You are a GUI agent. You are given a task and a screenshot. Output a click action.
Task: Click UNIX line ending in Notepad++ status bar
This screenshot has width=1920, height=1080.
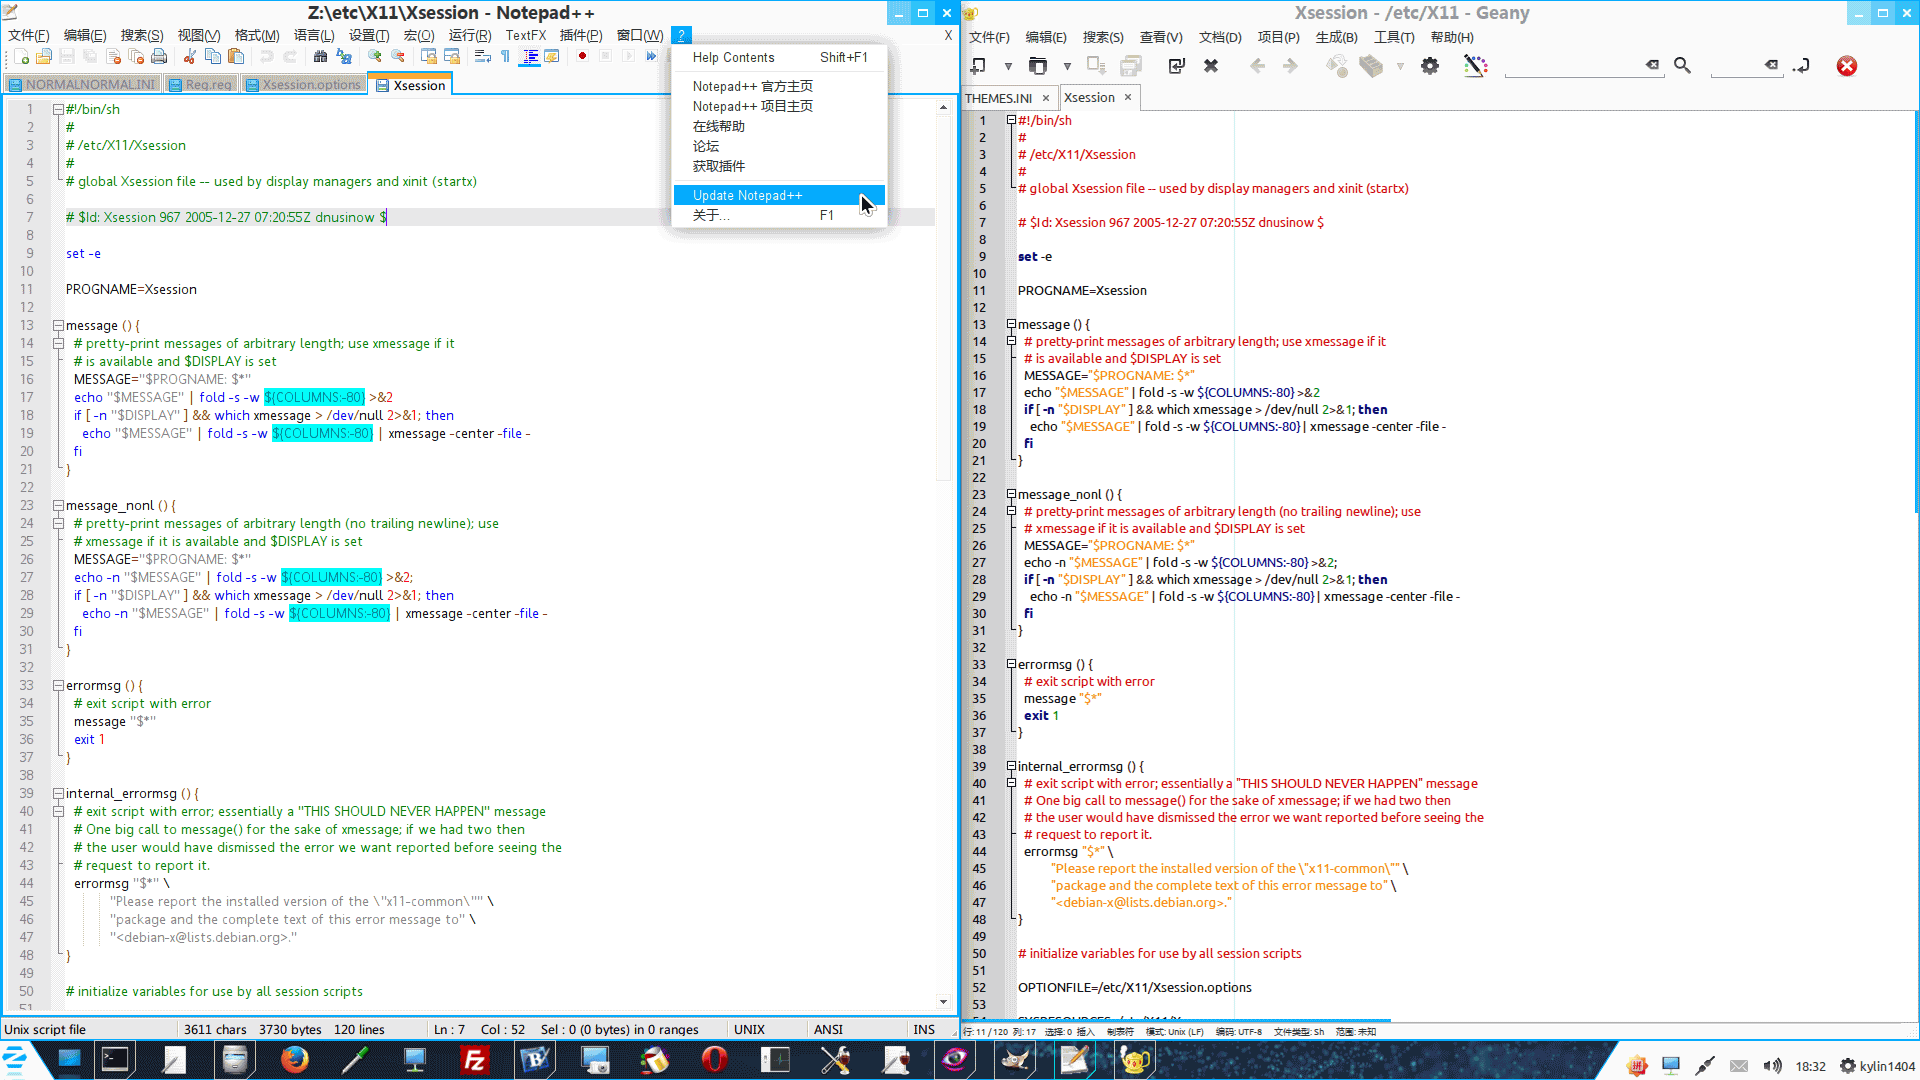point(749,1029)
